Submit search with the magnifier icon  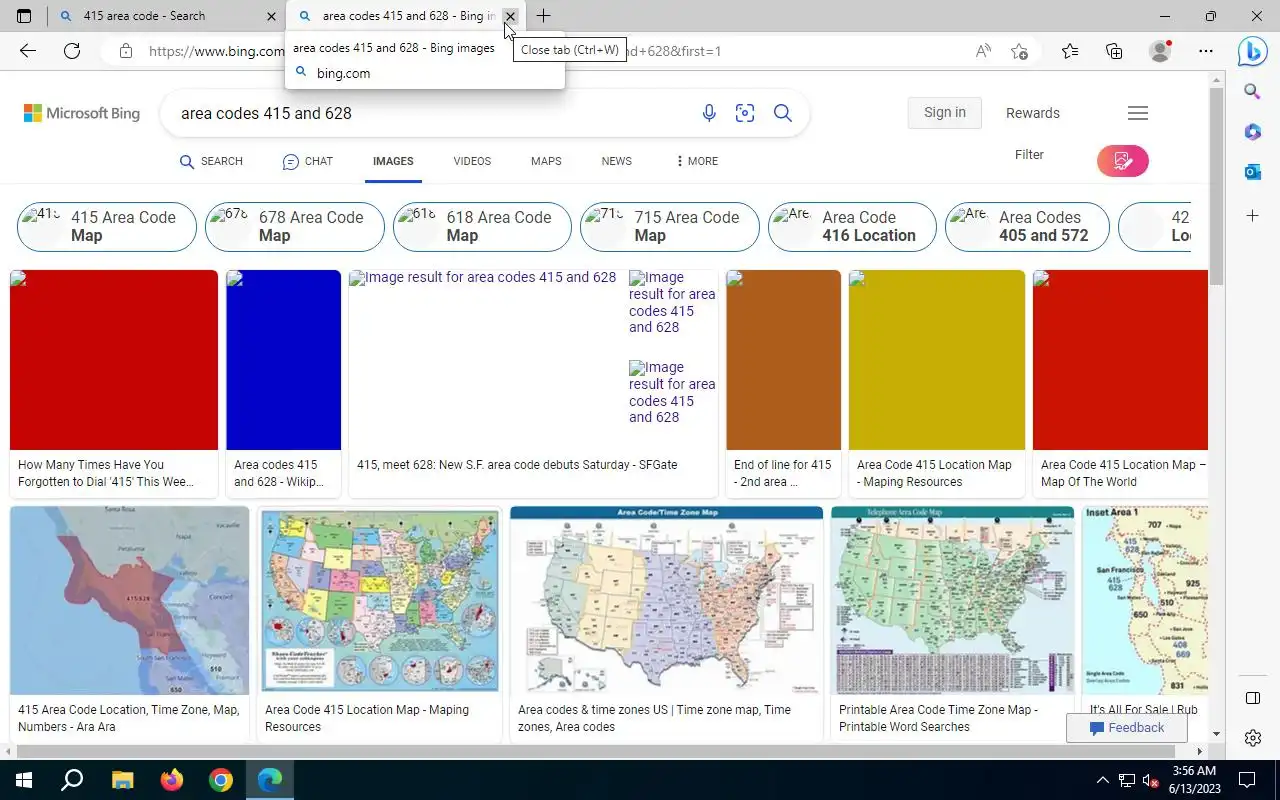tap(783, 113)
